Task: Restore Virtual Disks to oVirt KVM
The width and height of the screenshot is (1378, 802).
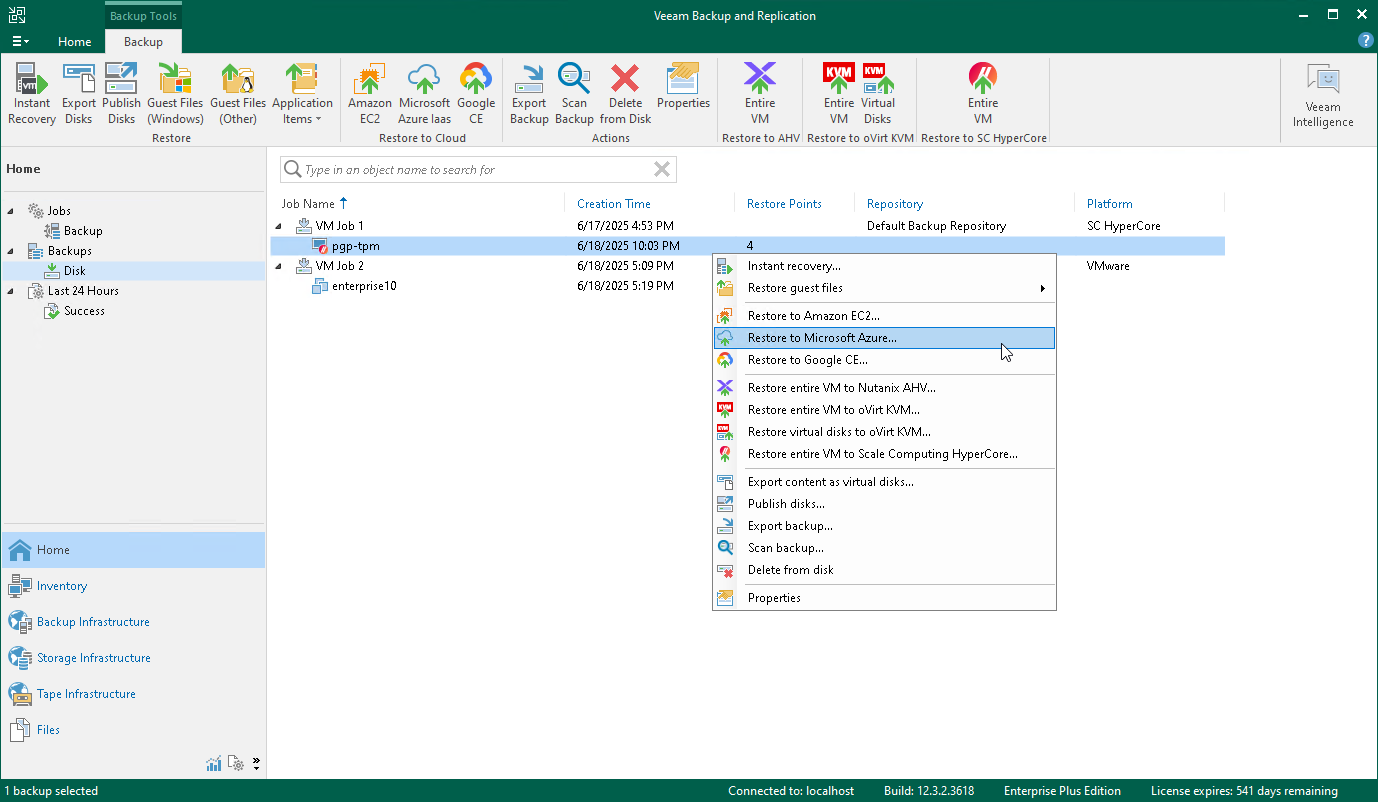Action: coord(878,94)
